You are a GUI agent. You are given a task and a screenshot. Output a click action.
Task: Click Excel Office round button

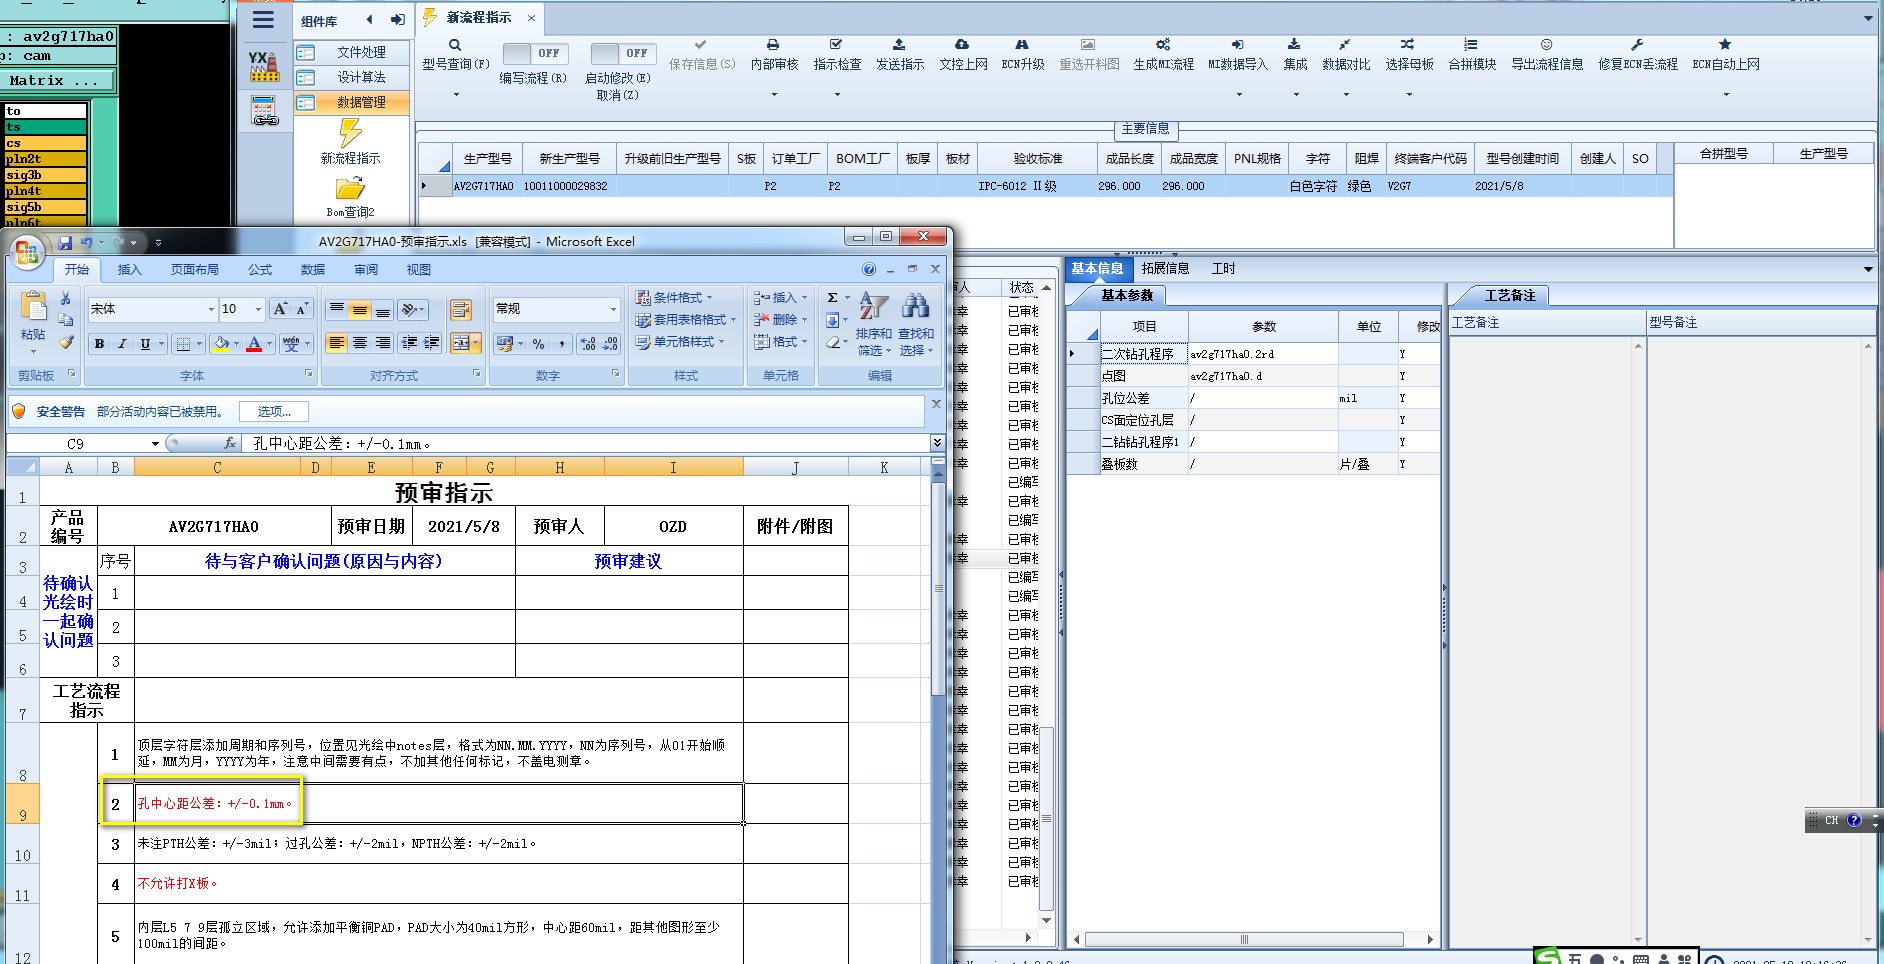coord(27,252)
